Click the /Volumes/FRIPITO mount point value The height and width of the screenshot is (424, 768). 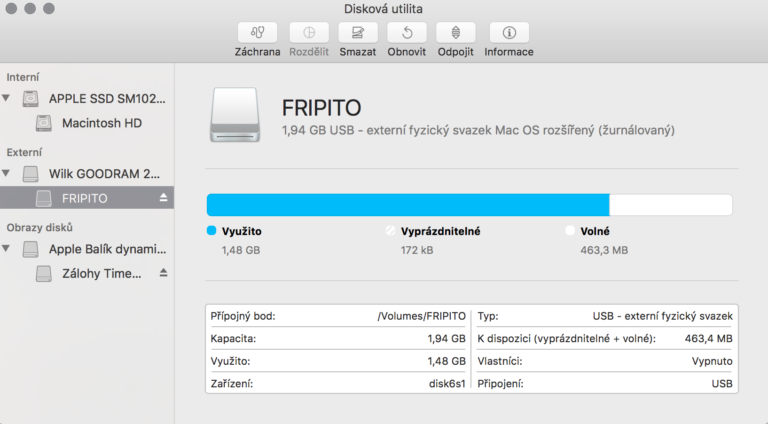click(x=421, y=316)
